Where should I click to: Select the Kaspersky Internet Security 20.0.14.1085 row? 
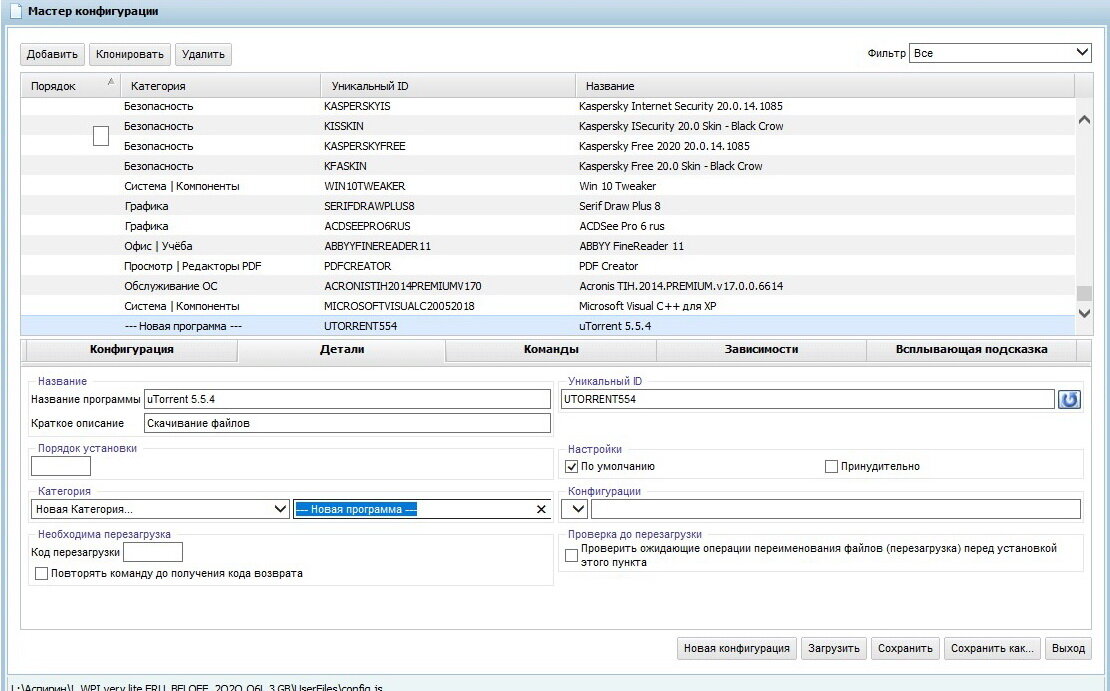[x=547, y=106]
